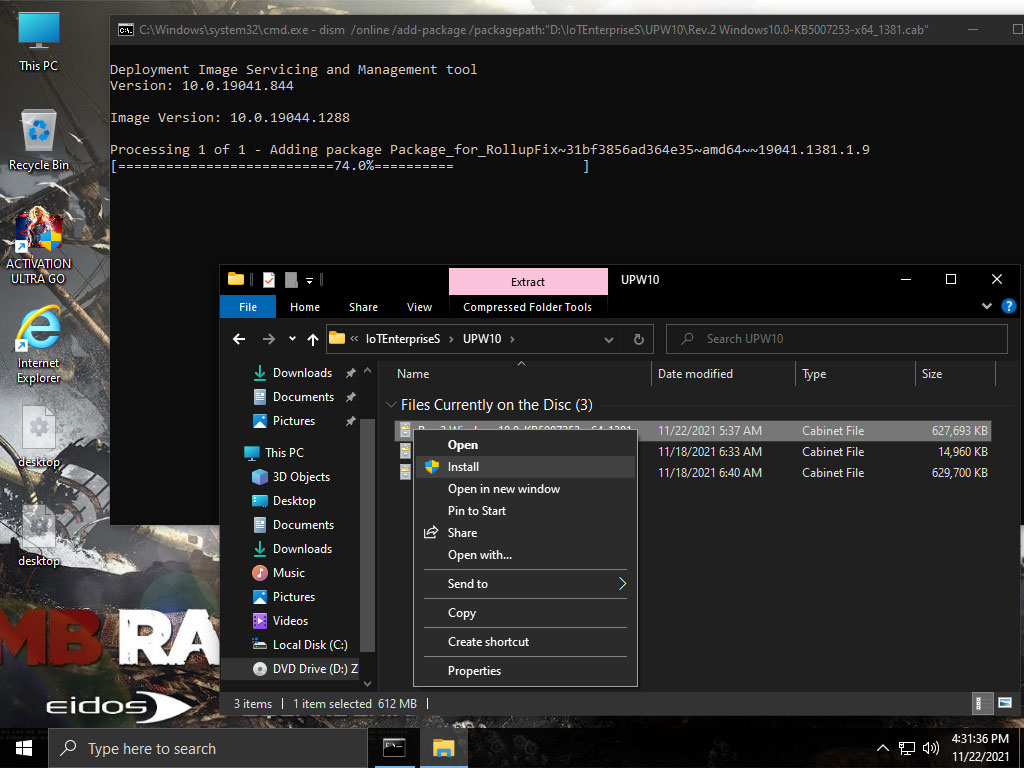Sort files by the Type column header

click(x=856, y=374)
